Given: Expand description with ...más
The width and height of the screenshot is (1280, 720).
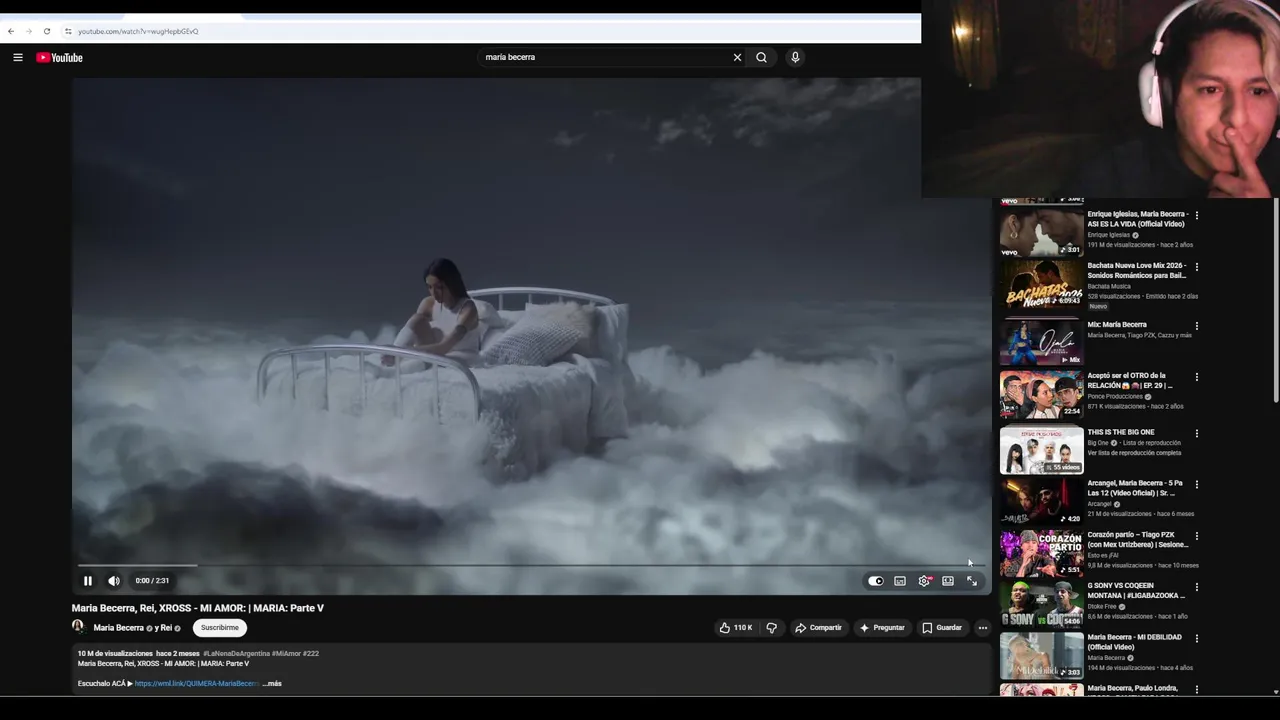Looking at the screenshot, I should click(272, 684).
